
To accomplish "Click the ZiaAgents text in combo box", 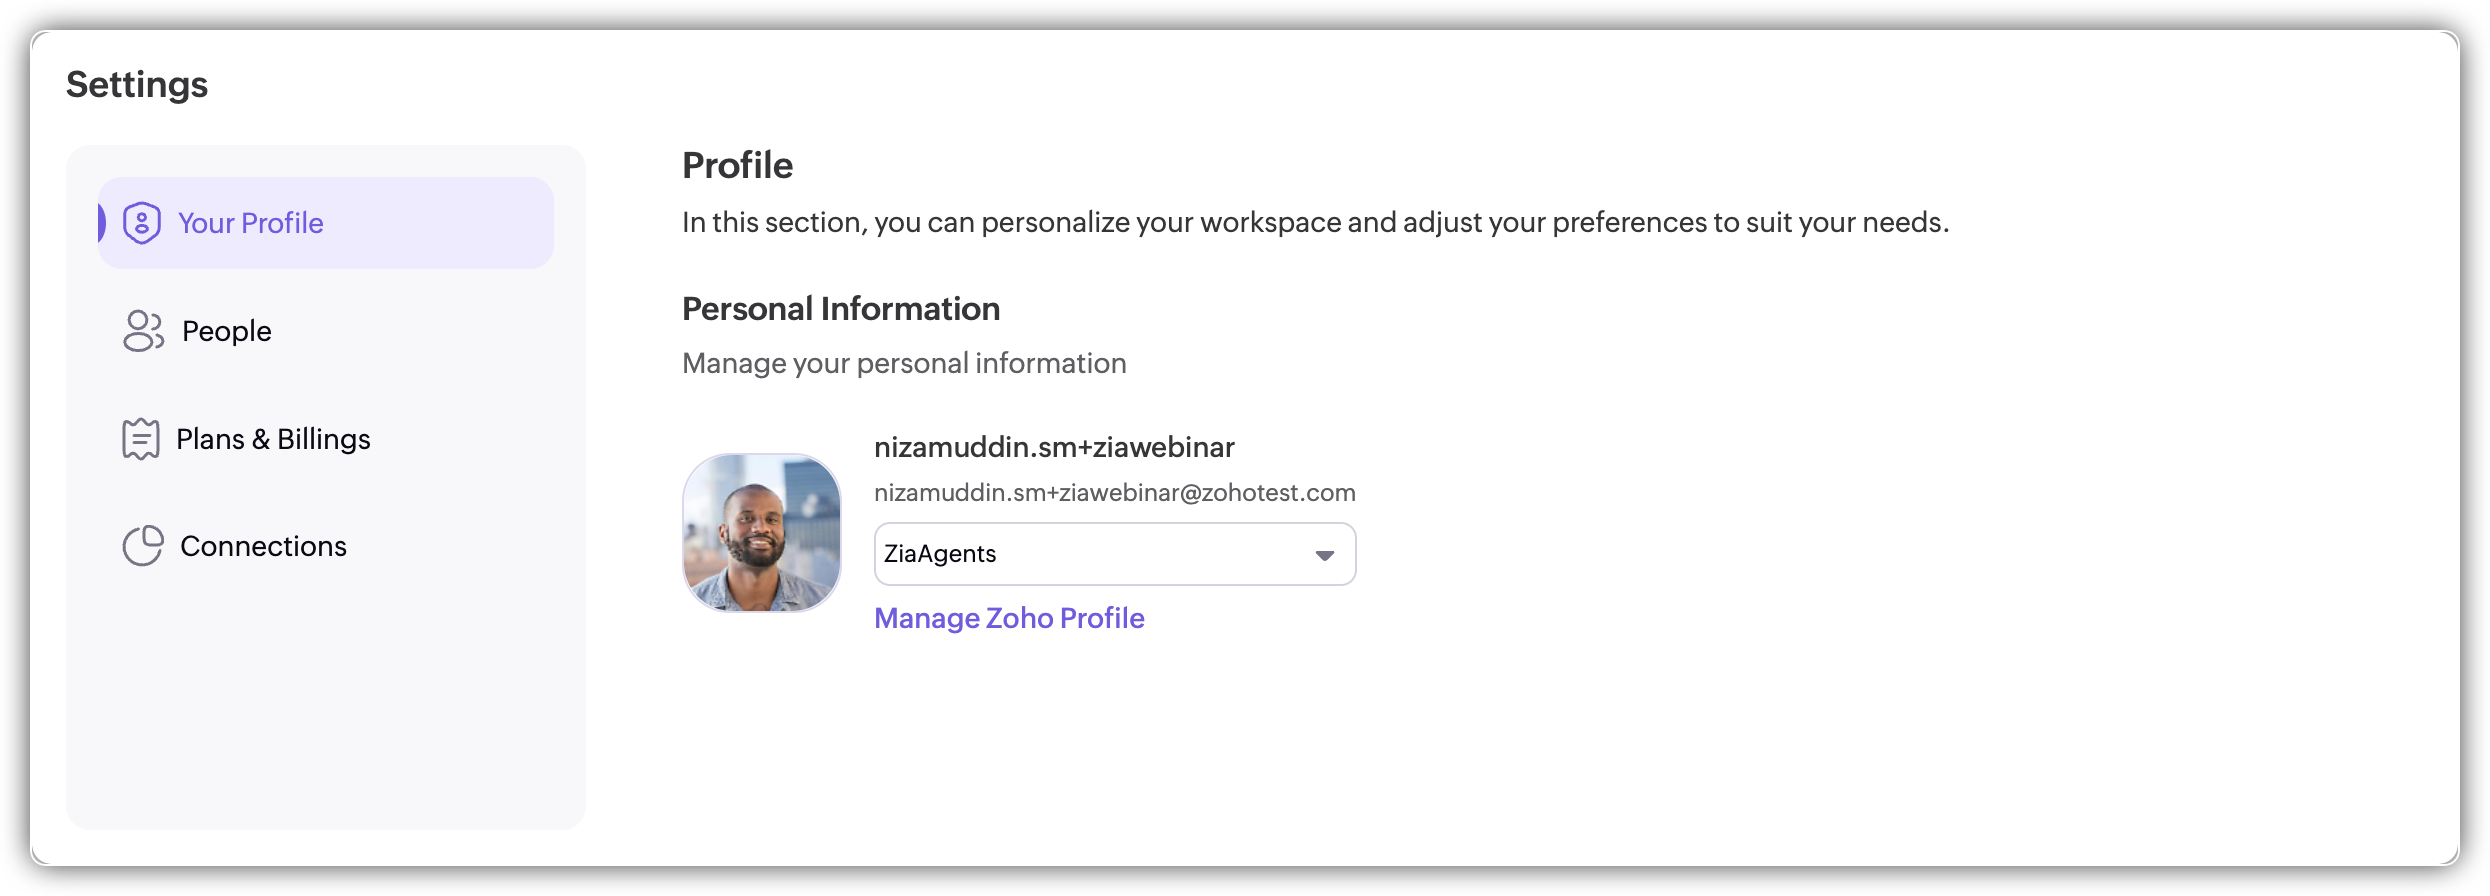I will point(940,554).
